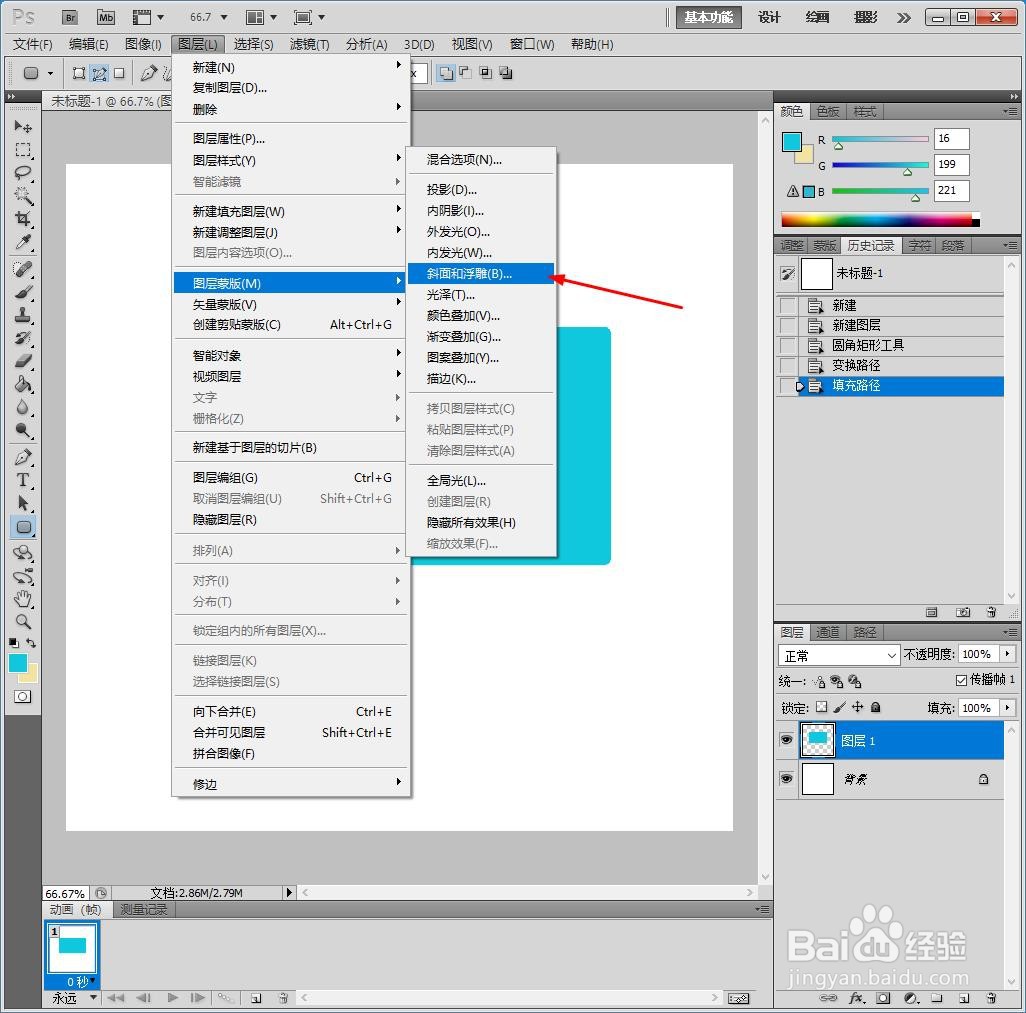Select the Paint Bucket tool

(23, 383)
